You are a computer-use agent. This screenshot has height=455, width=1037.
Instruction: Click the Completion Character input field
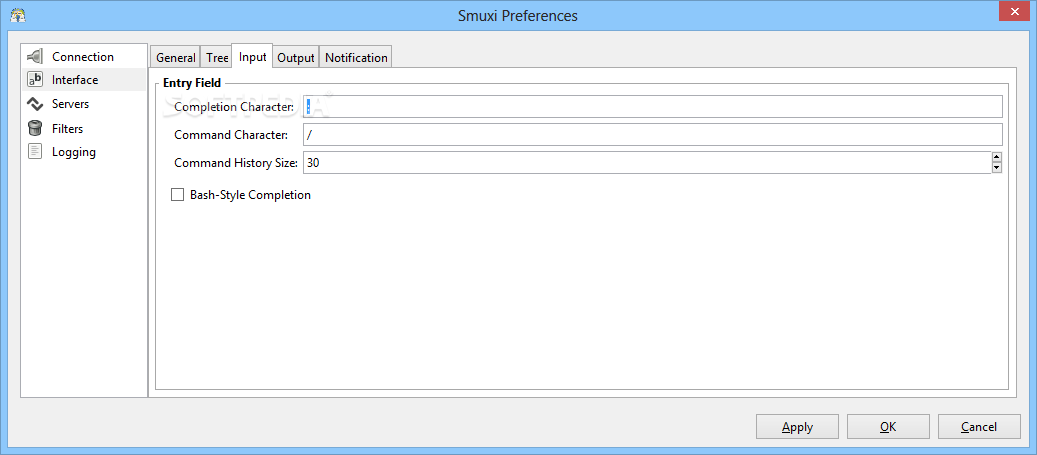tap(653, 106)
